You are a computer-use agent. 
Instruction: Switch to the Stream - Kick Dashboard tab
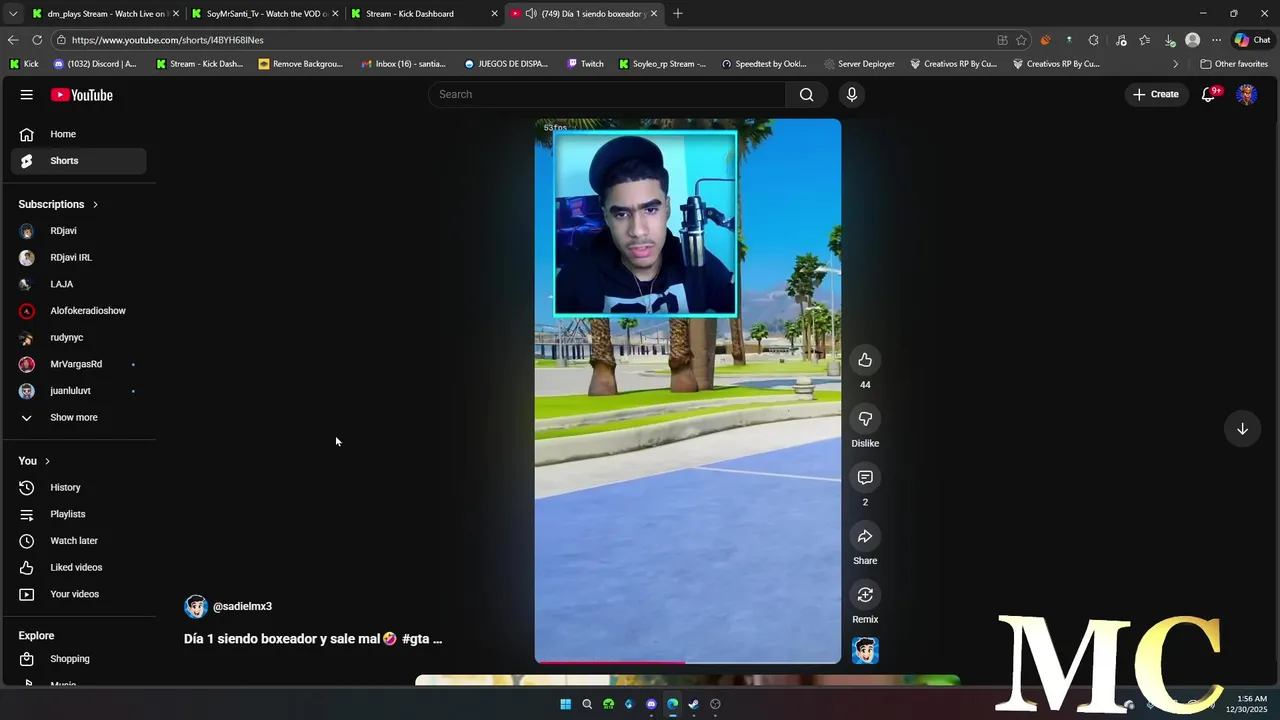click(423, 13)
